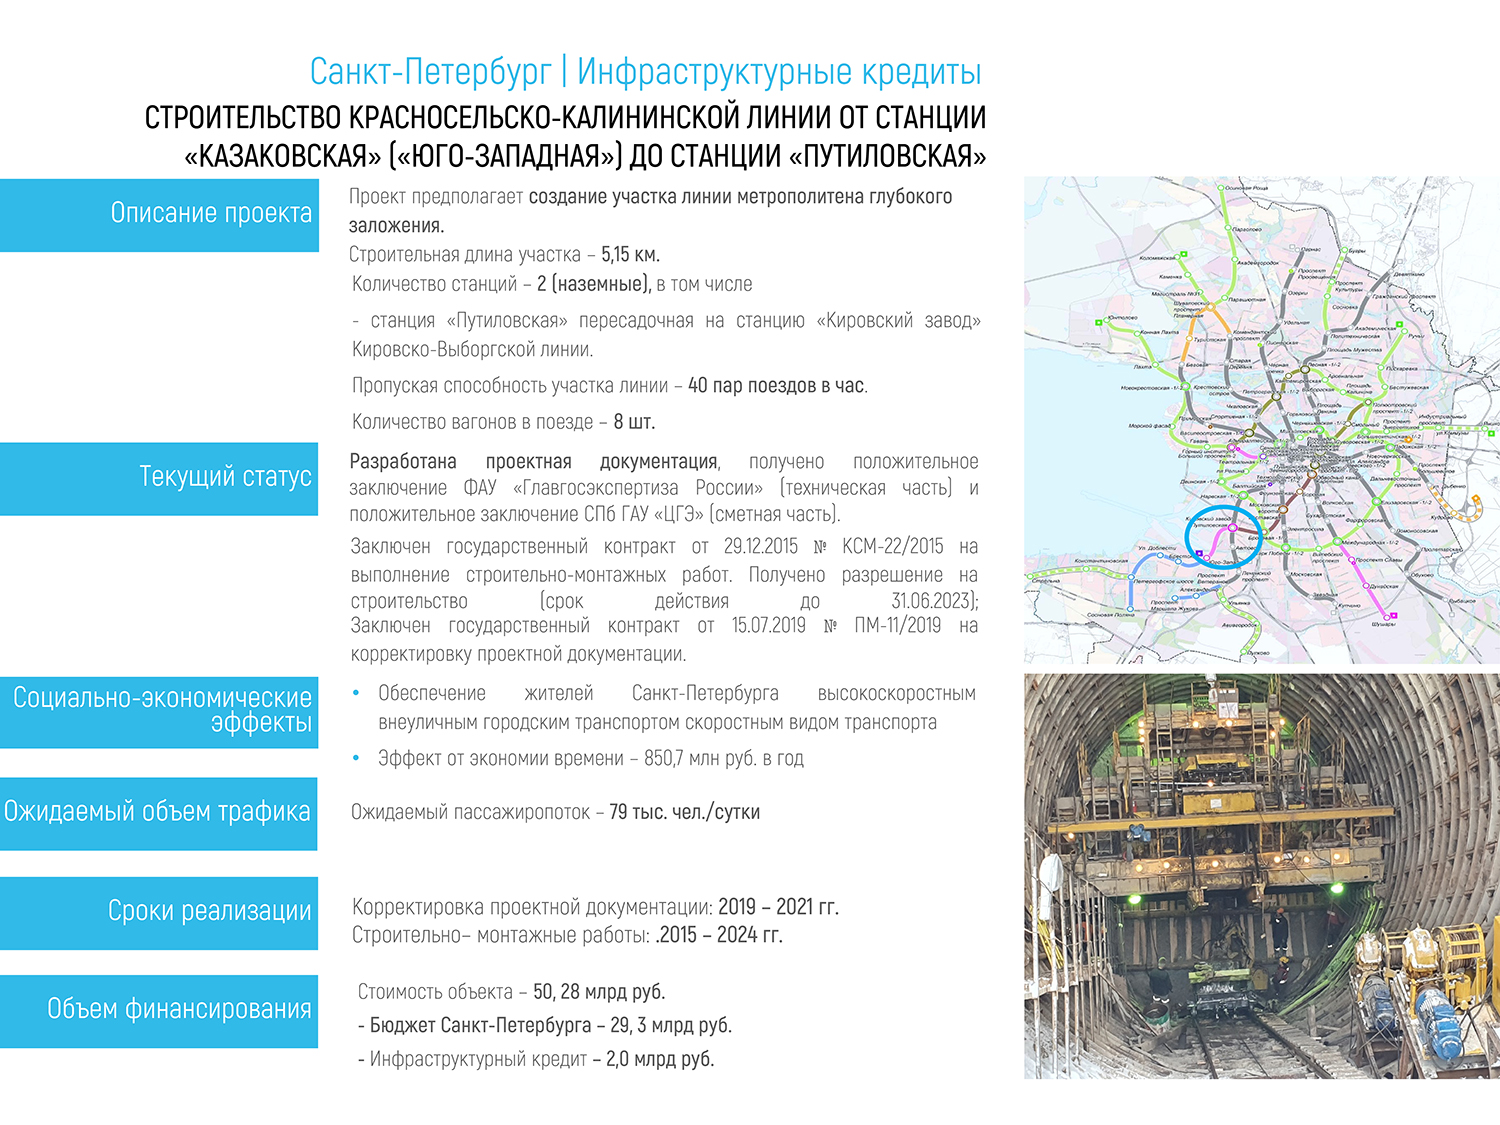Open the tunnel construction photo

[1262, 876]
